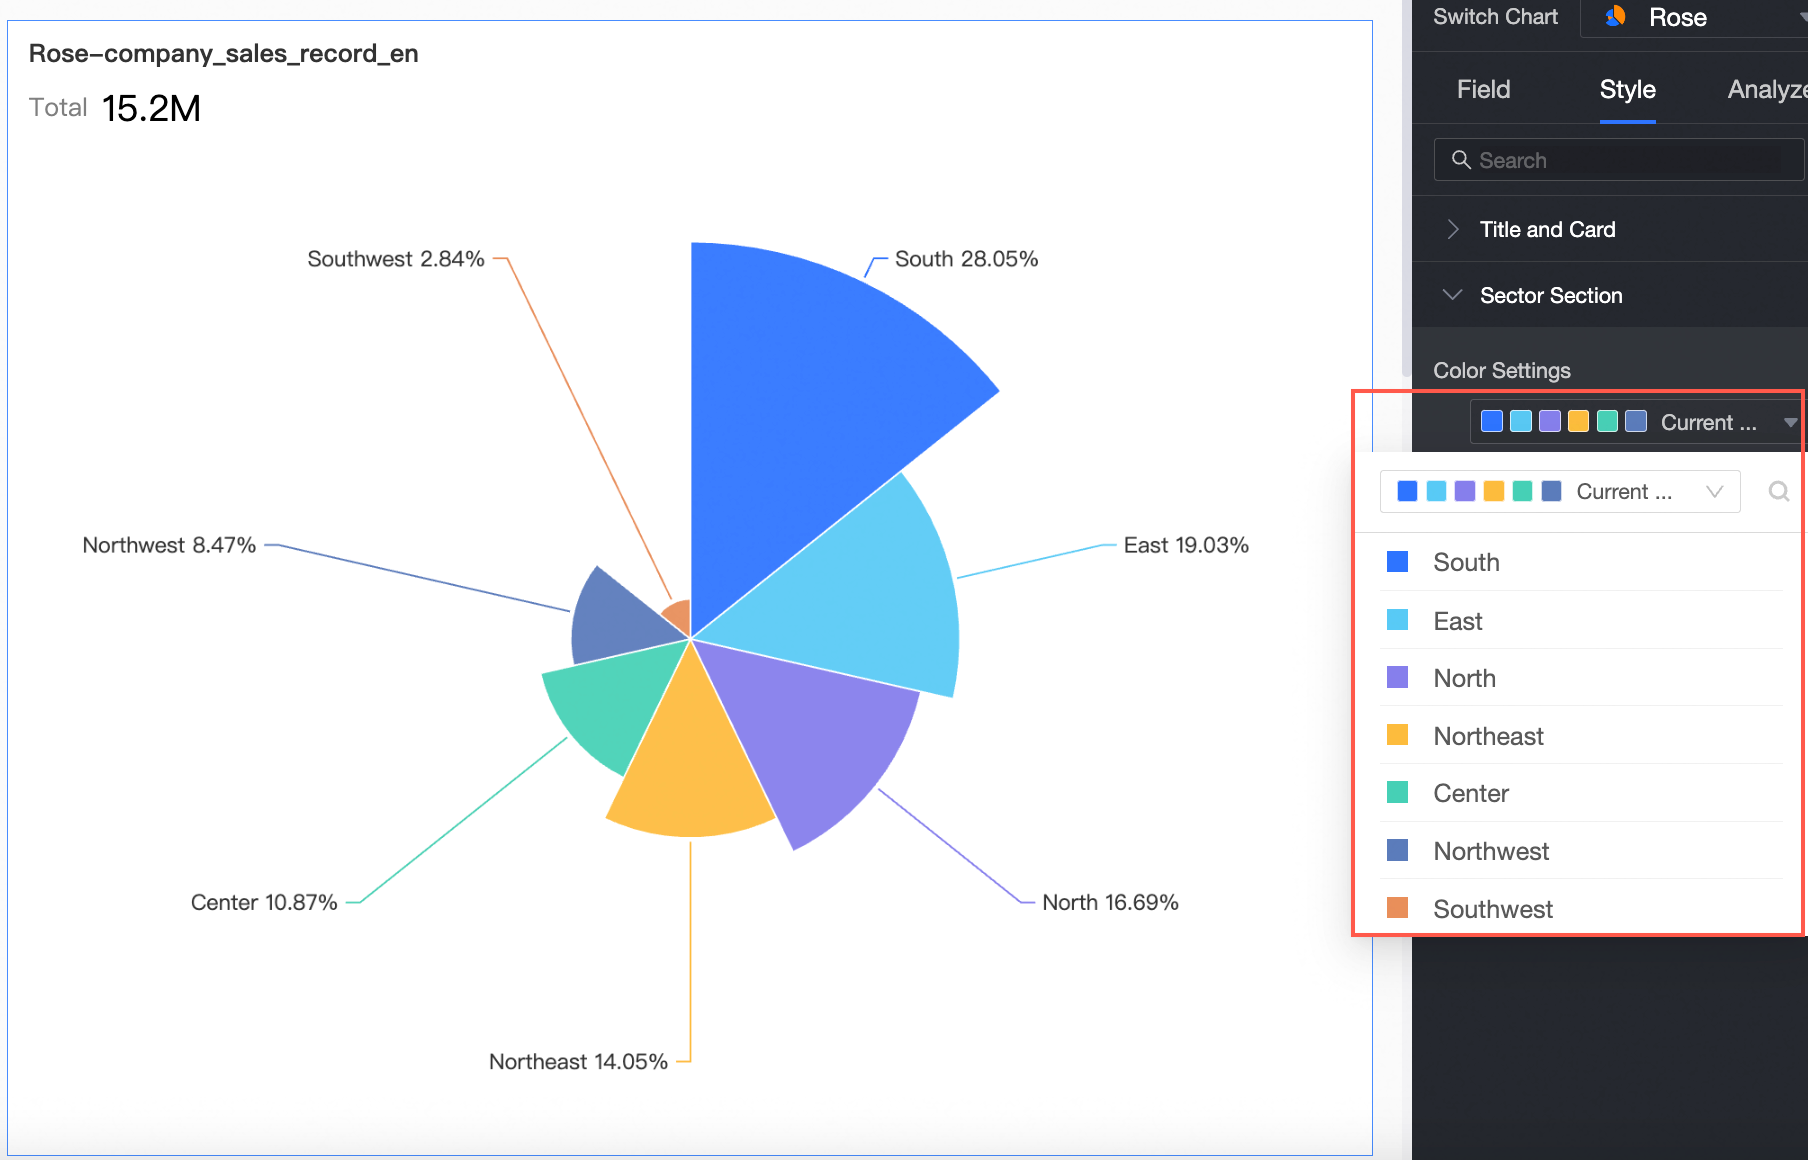The height and width of the screenshot is (1160, 1808).
Task: Select the South row label
Action: click(x=1466, y=562)
